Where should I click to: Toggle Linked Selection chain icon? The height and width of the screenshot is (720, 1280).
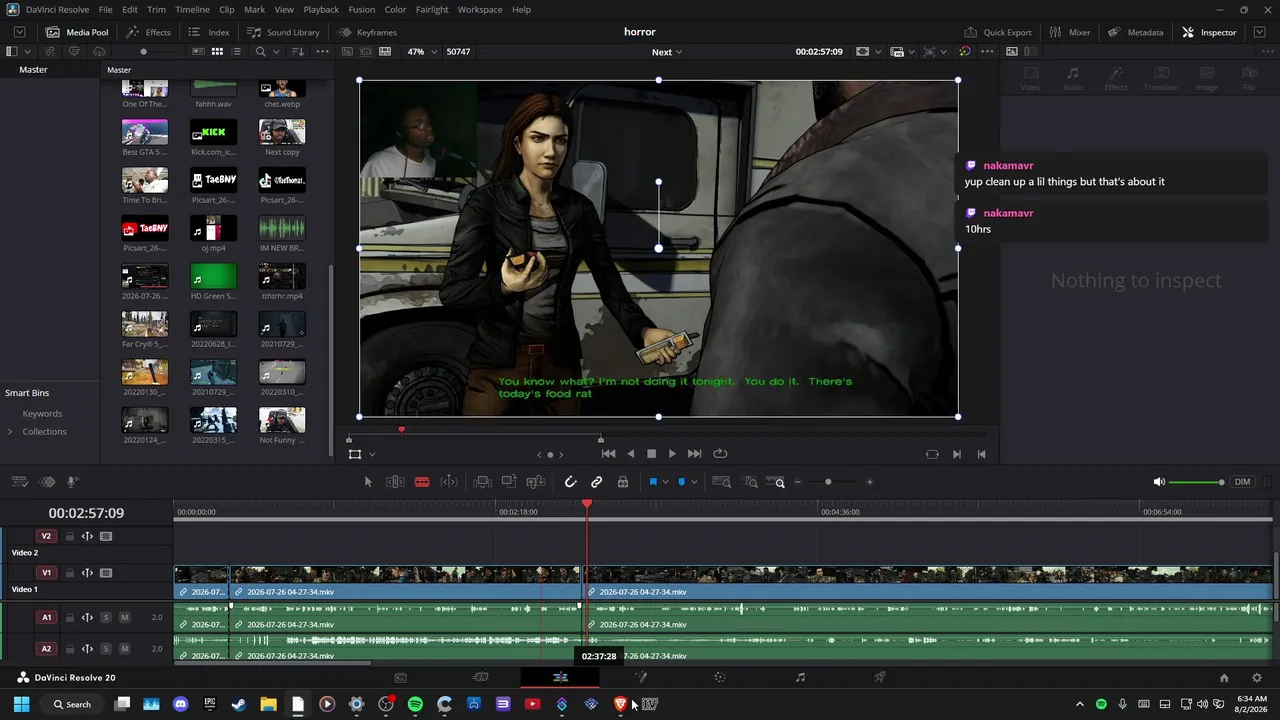click(597, 482)
